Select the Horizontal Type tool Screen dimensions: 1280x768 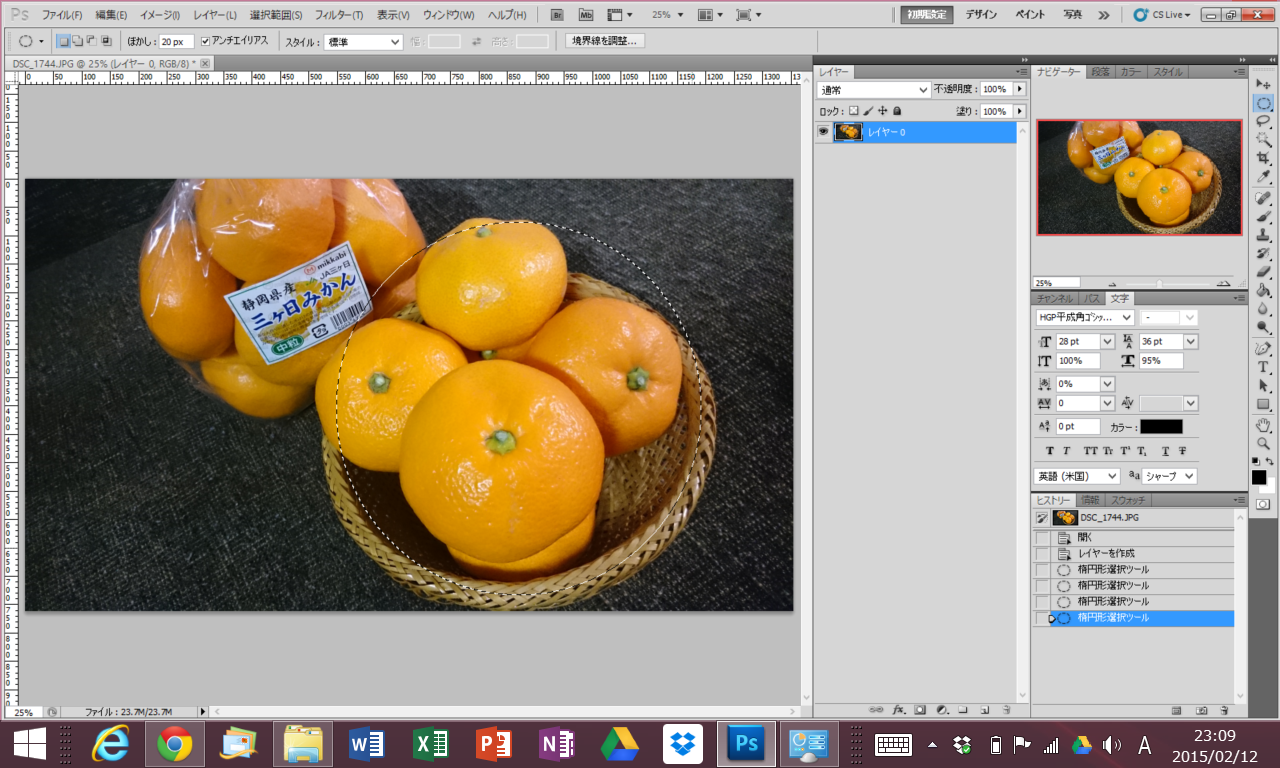pyautogui.click(x=1263, y=367)
